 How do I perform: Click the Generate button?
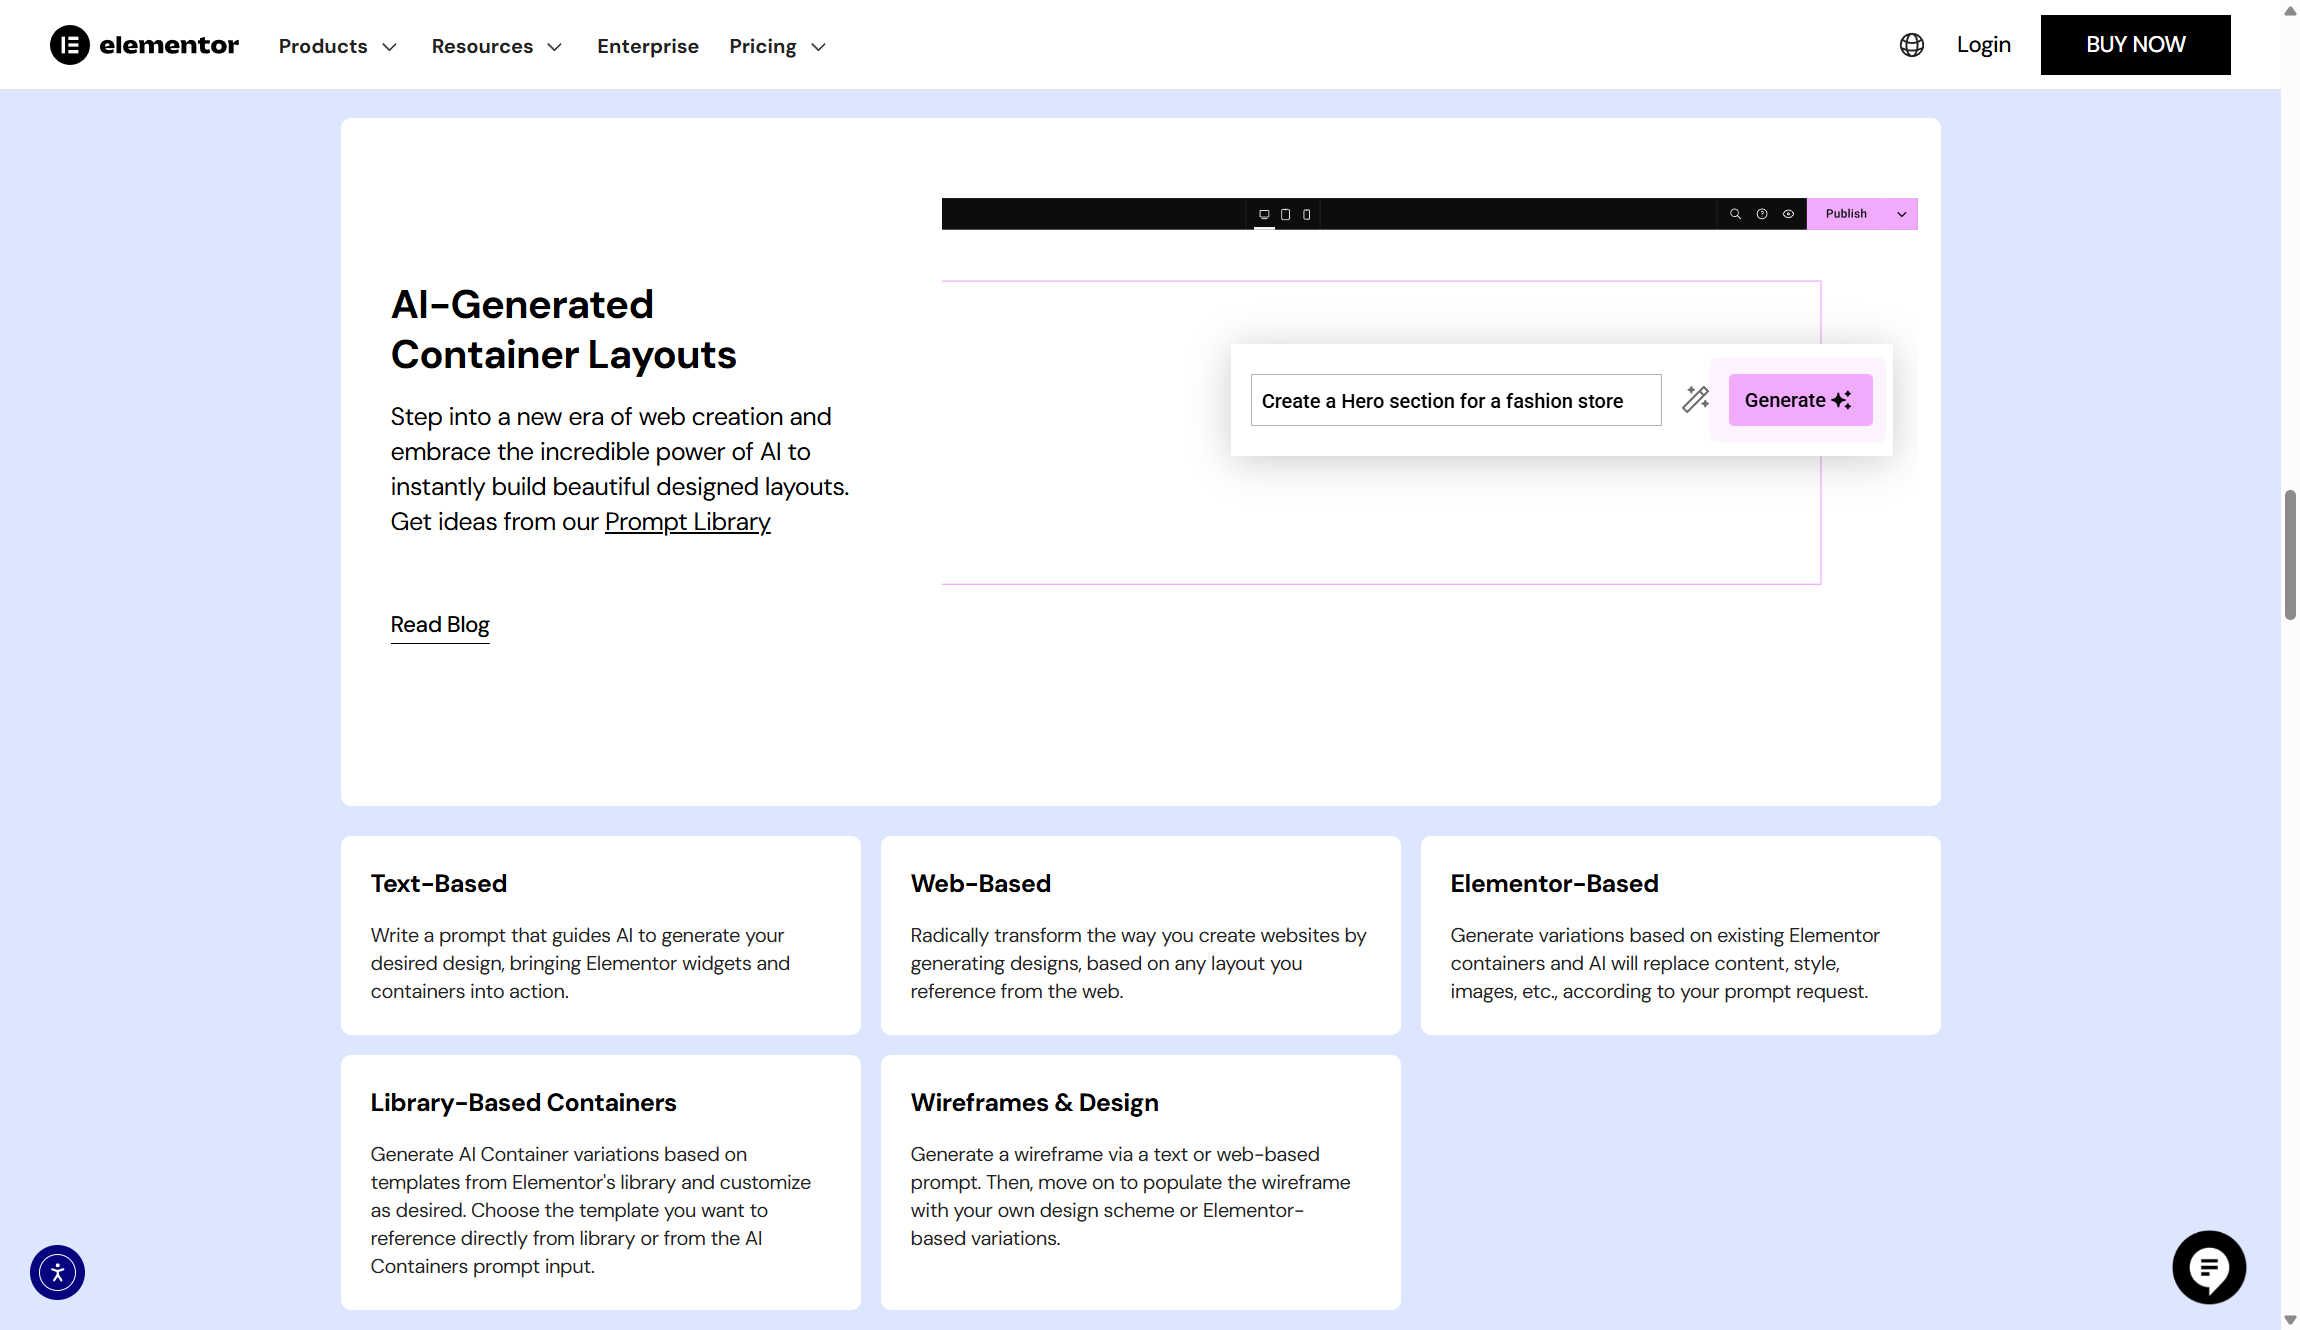click(x=1800, y=400)
